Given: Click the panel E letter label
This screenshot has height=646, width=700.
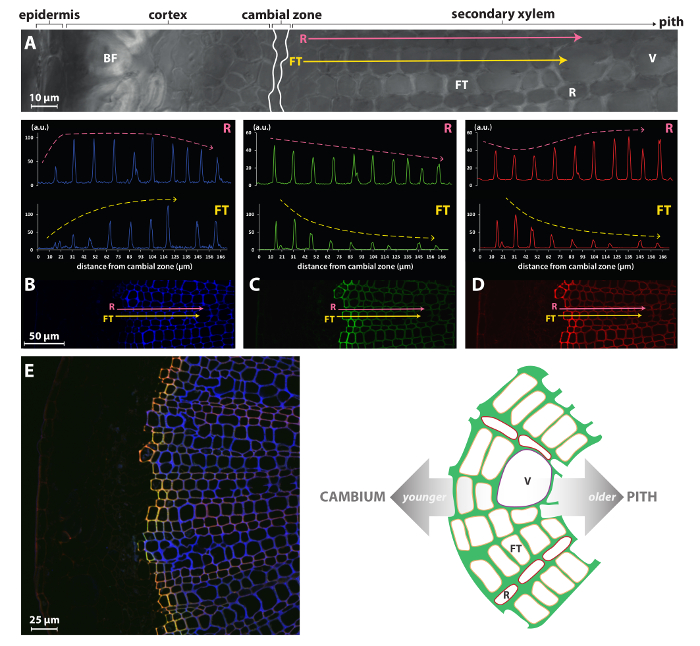Looking at the screenshot, I should tap(29, 369).
